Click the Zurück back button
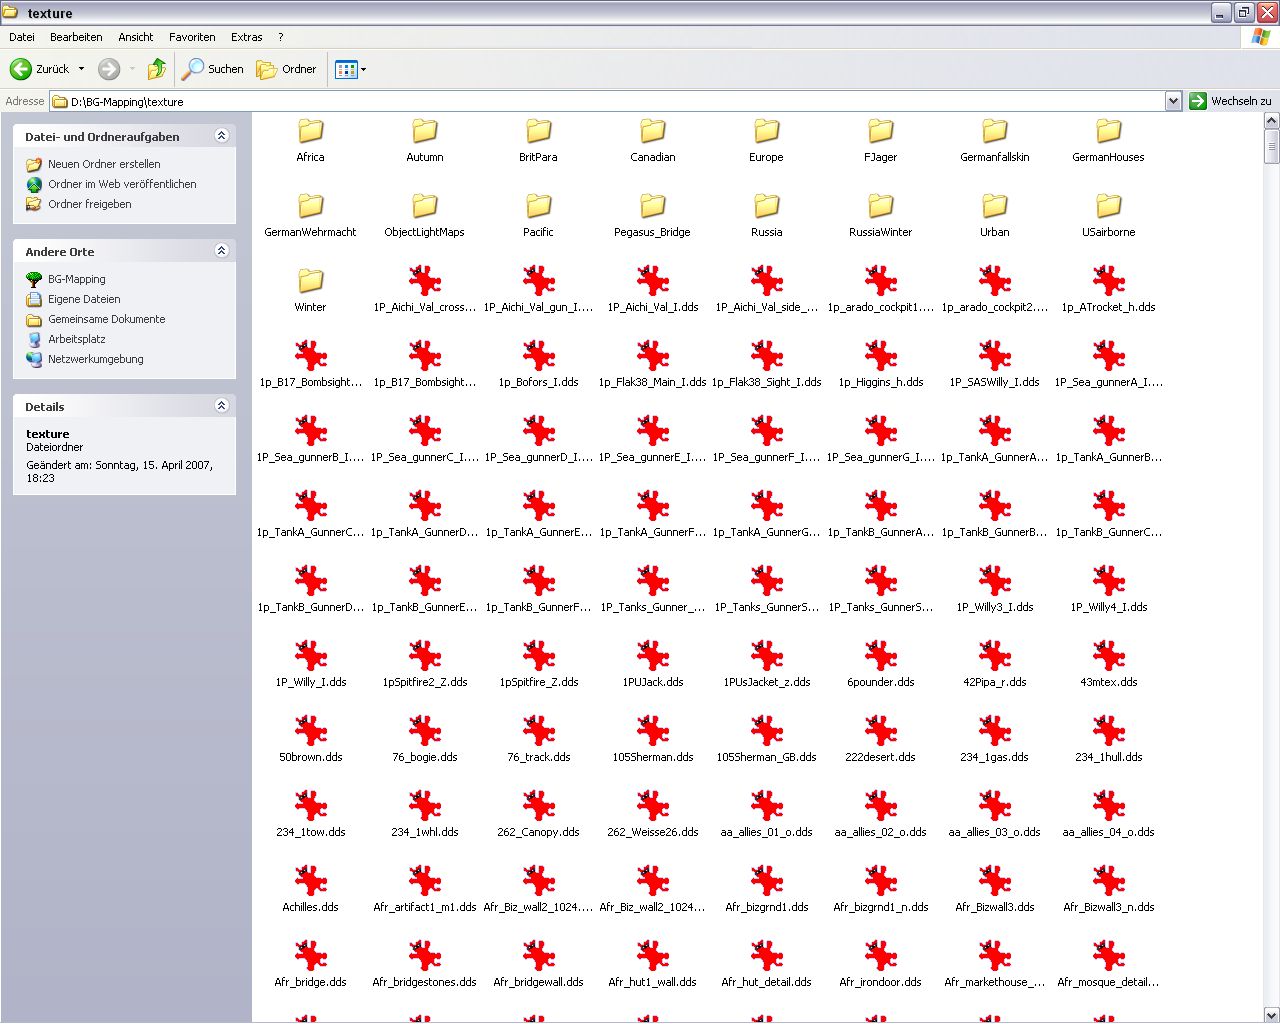Viewport: 1280px width, 1024px height. pos(40,69)
